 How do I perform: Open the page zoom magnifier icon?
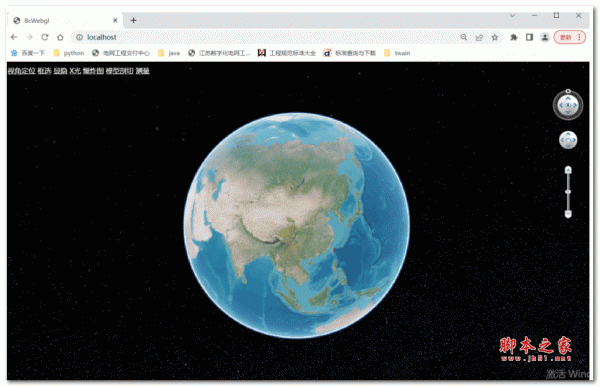pyautogui.click(x=464, y=37)
